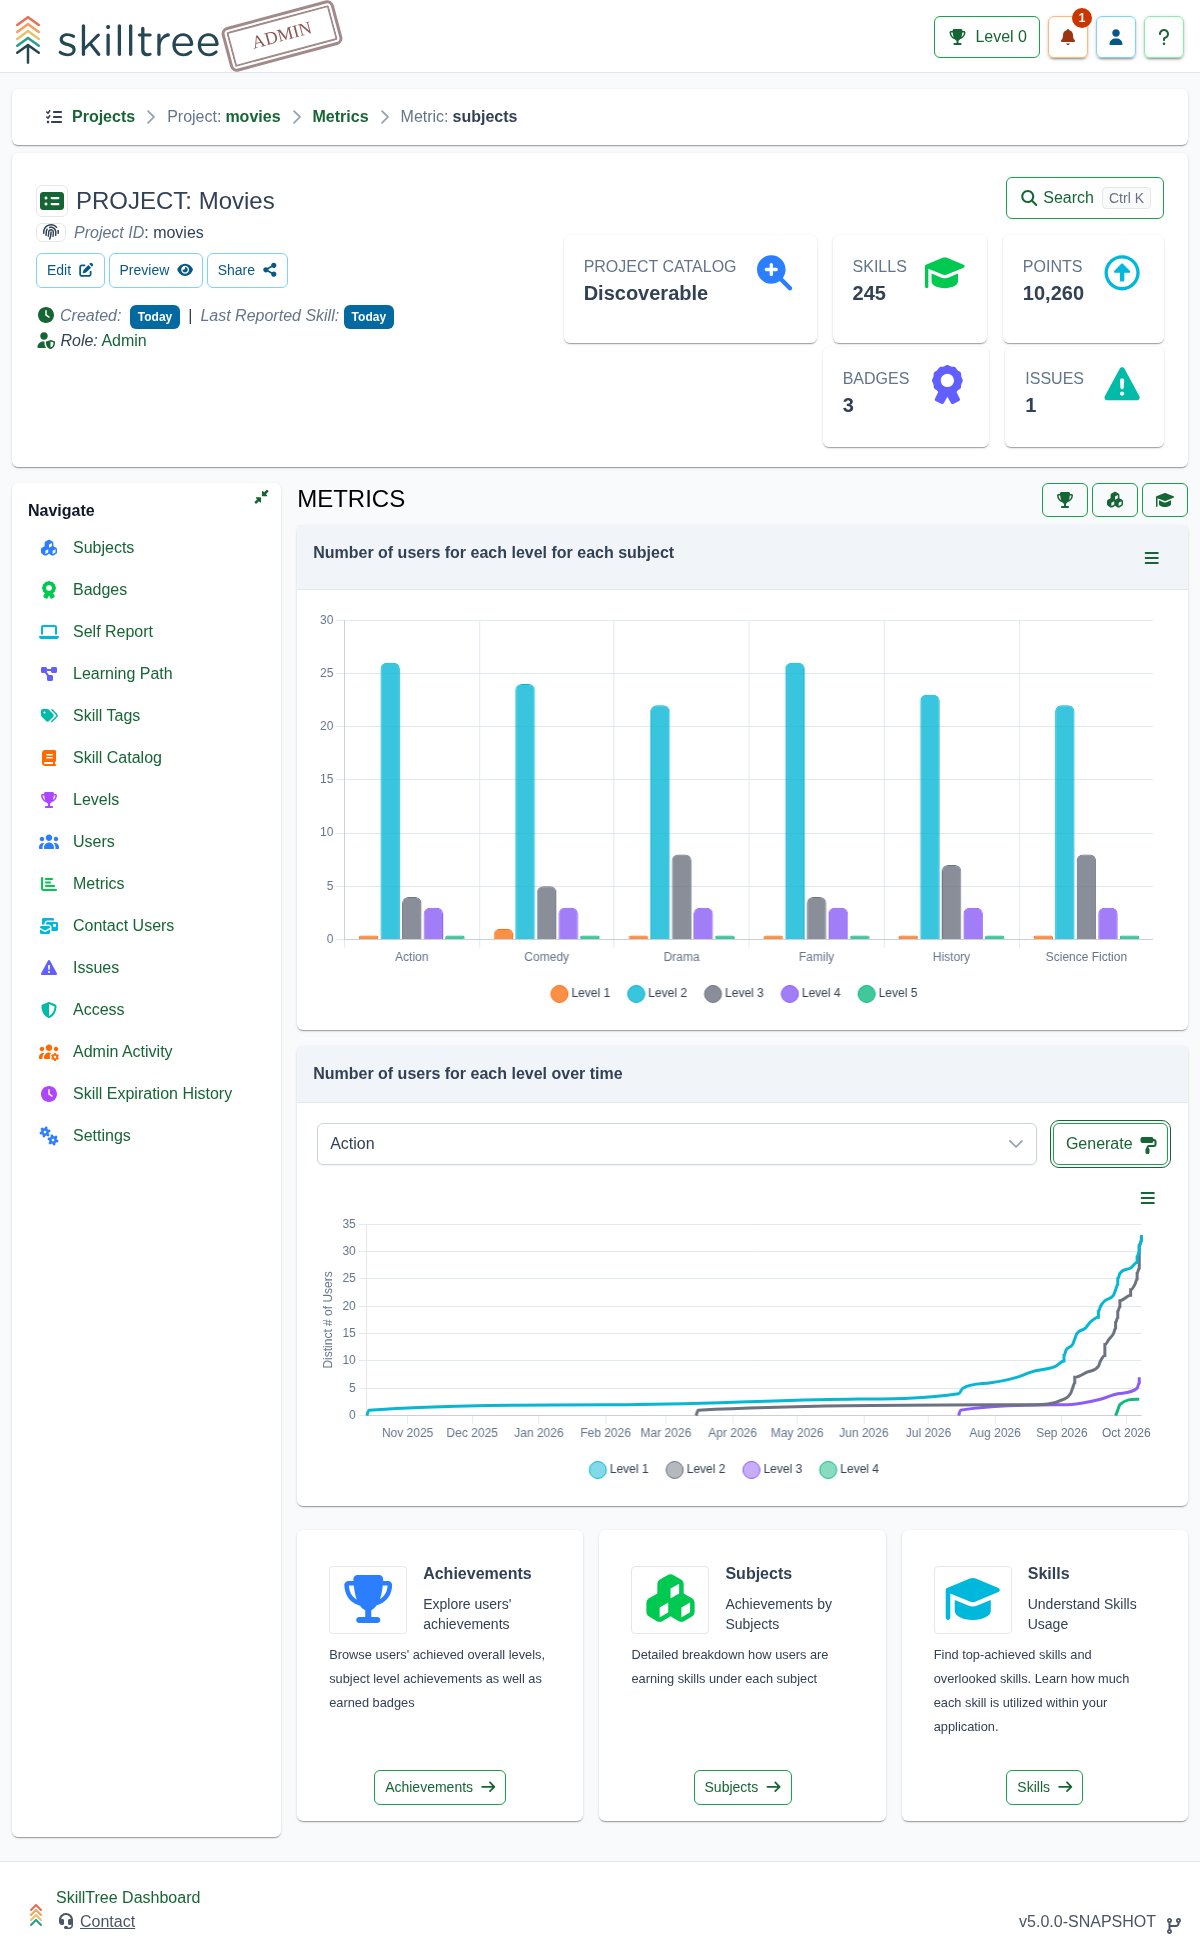Click the Achievements arrow button

(440, 1787)
